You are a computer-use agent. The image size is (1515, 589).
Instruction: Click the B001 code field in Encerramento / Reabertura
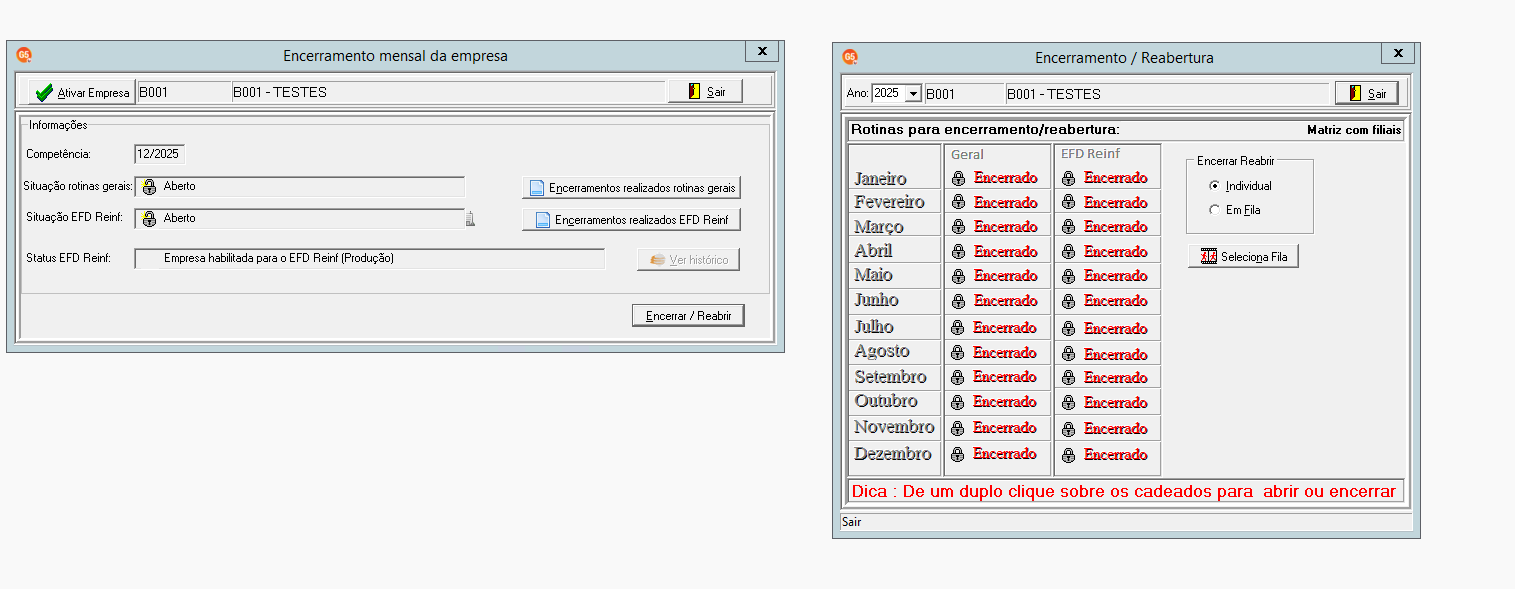[x=964, y=94]
